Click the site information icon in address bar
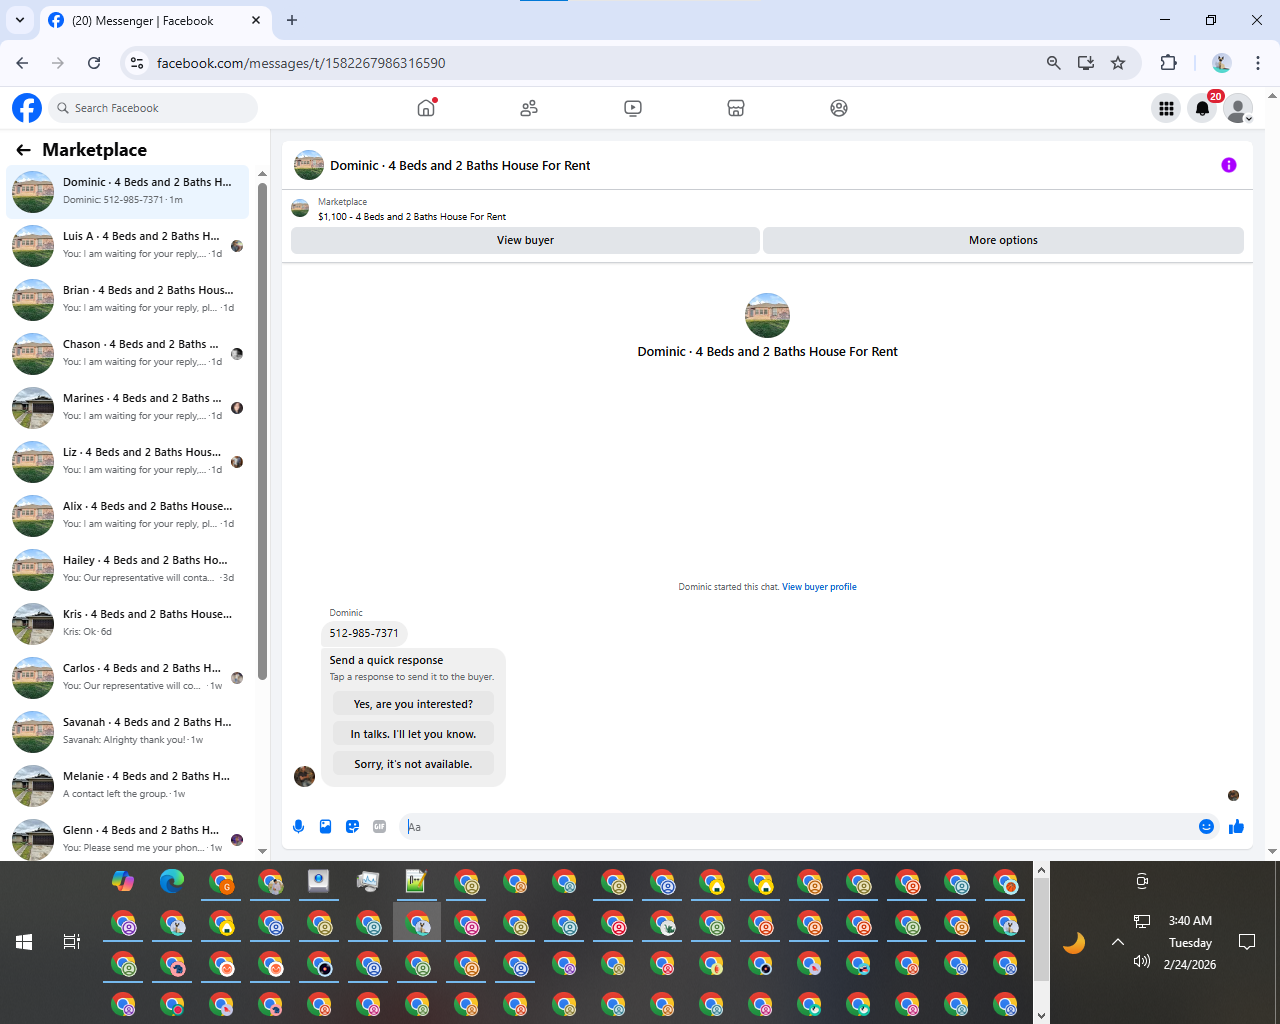The height and width of the screenshot is (1024, 1280). point(137,63)
